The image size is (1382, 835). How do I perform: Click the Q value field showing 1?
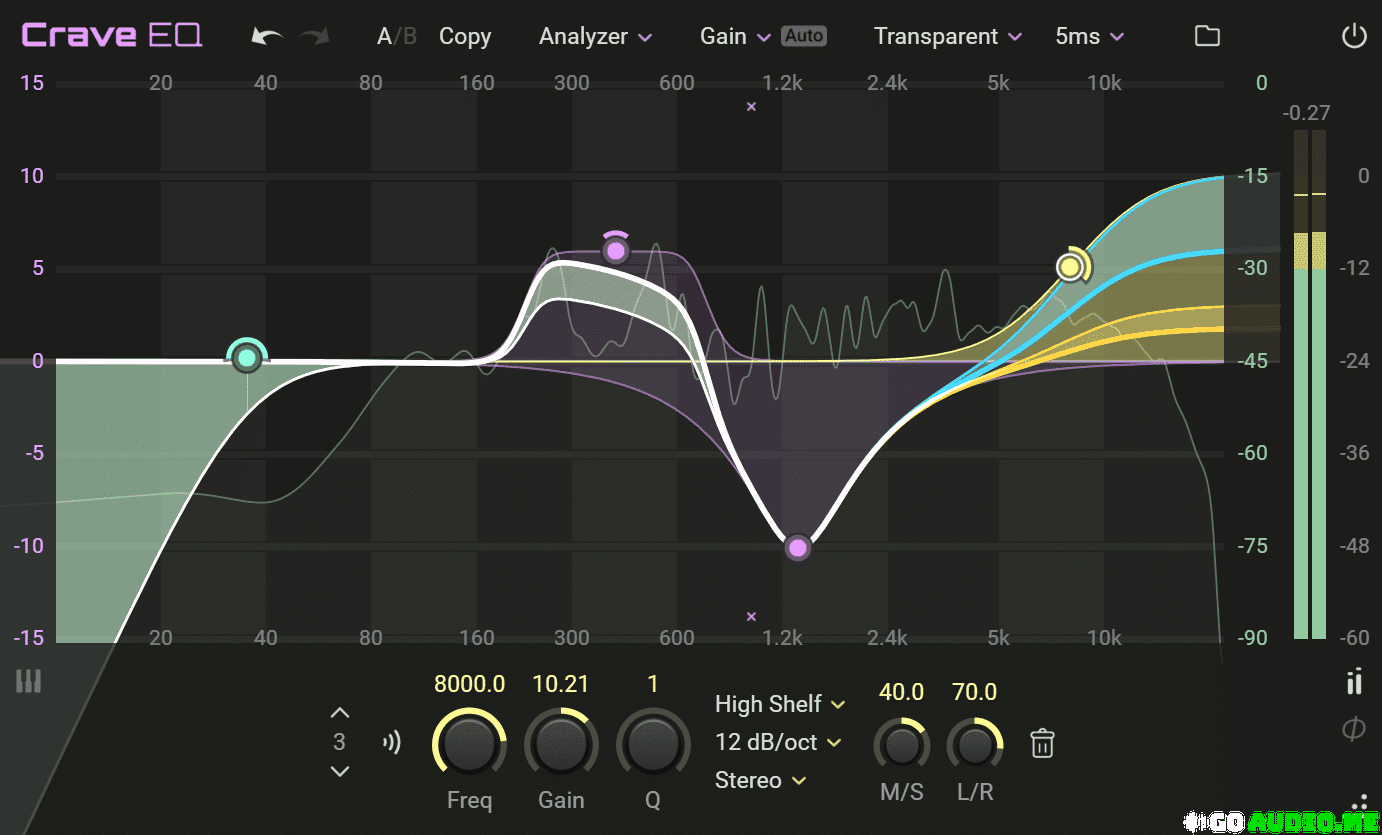653,685
